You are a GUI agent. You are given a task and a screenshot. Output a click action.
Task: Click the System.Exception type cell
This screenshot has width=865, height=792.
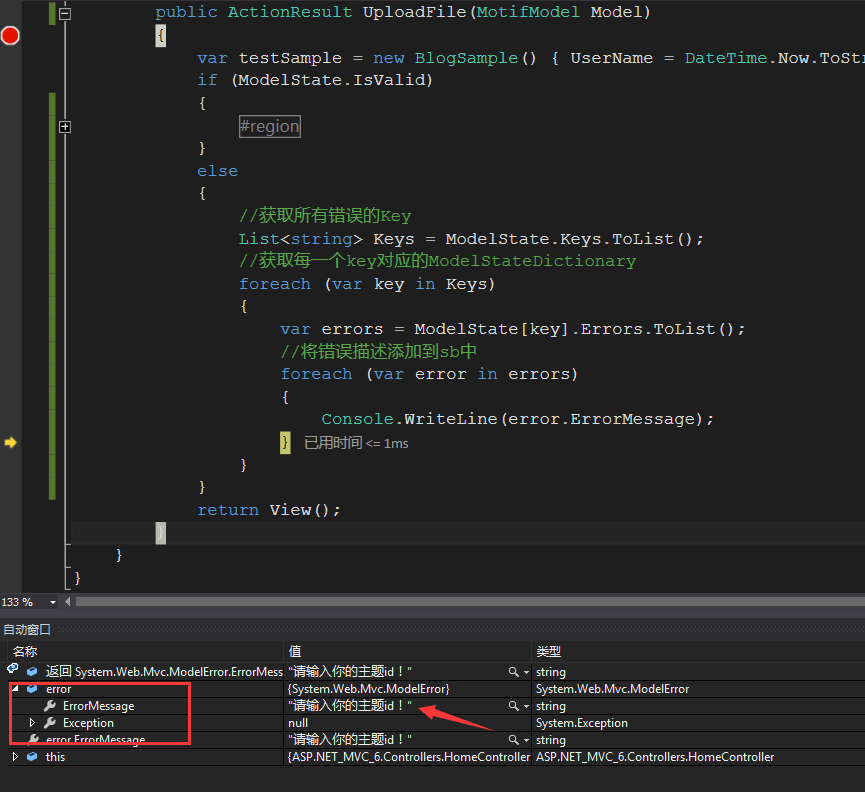point(582,723)
